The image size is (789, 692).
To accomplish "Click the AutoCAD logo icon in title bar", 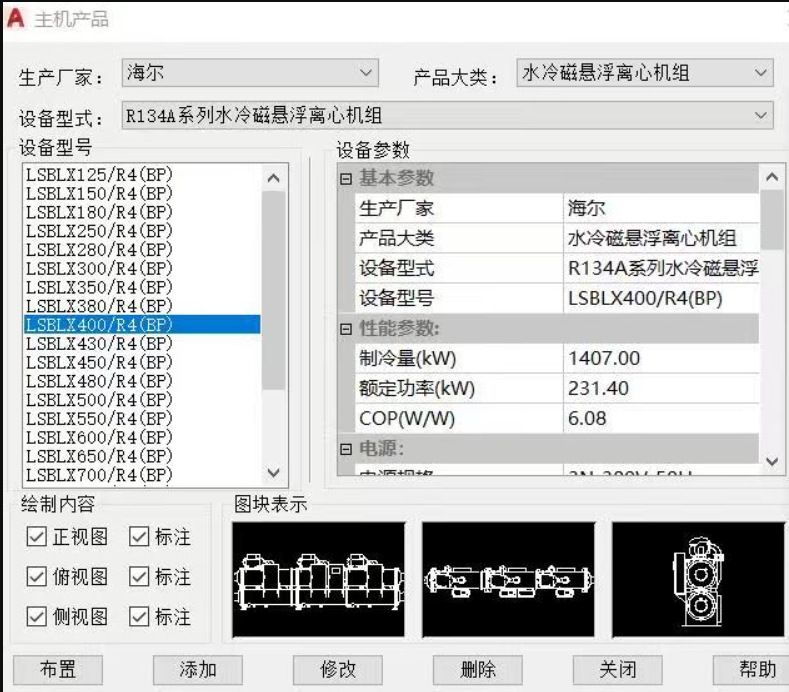I will pos(16,19).
